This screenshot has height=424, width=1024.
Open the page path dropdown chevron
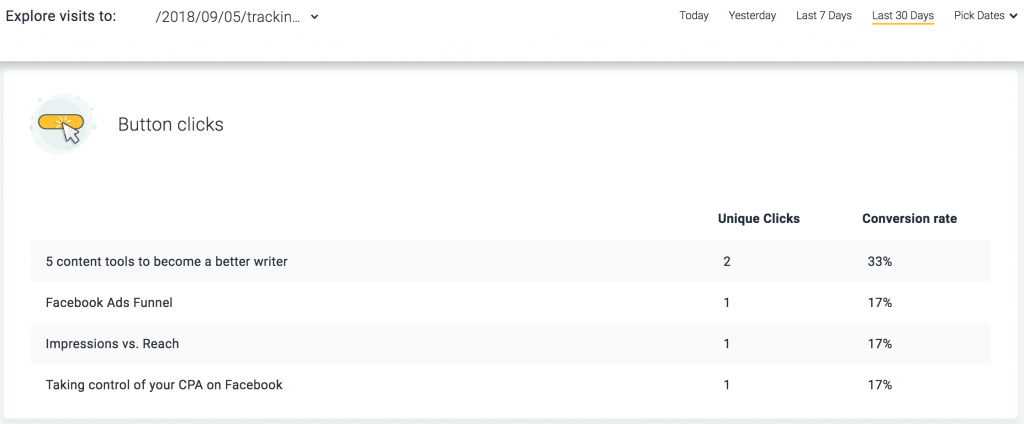click(x=315, y=18)
